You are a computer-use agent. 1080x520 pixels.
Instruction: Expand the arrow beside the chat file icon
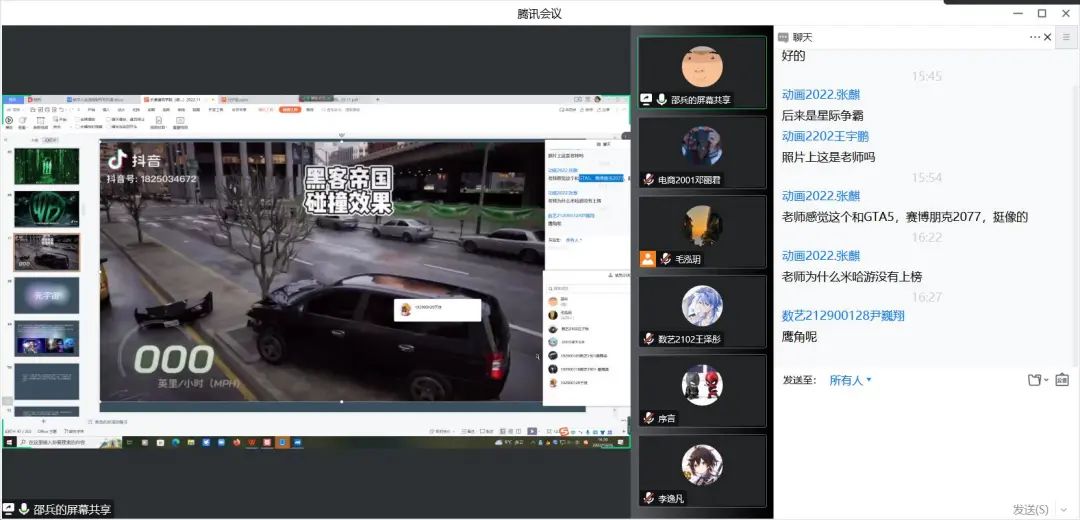pyautogui.click(x=1046, y=380)
